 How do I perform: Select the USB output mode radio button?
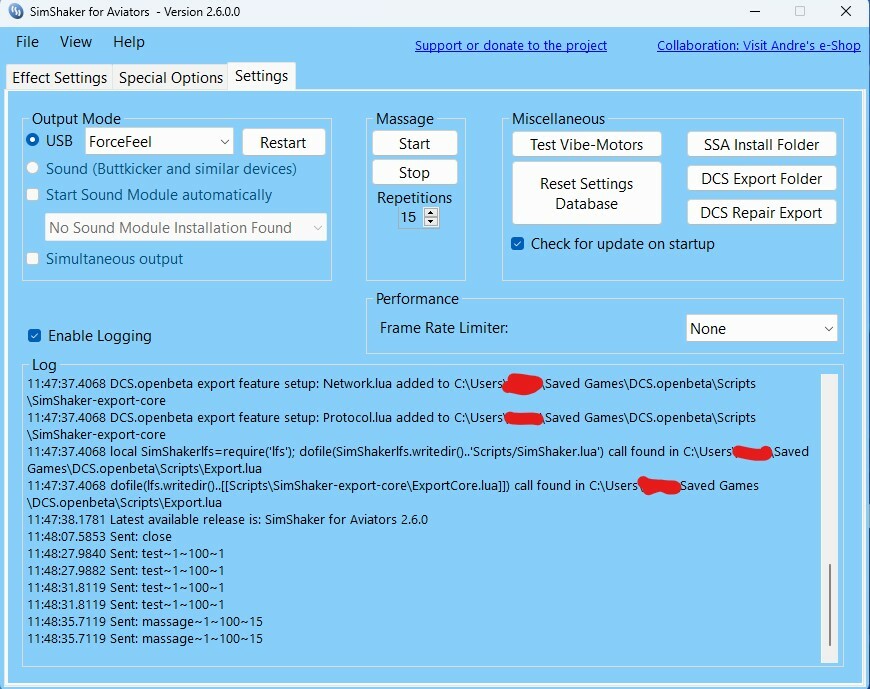[33, 140]
